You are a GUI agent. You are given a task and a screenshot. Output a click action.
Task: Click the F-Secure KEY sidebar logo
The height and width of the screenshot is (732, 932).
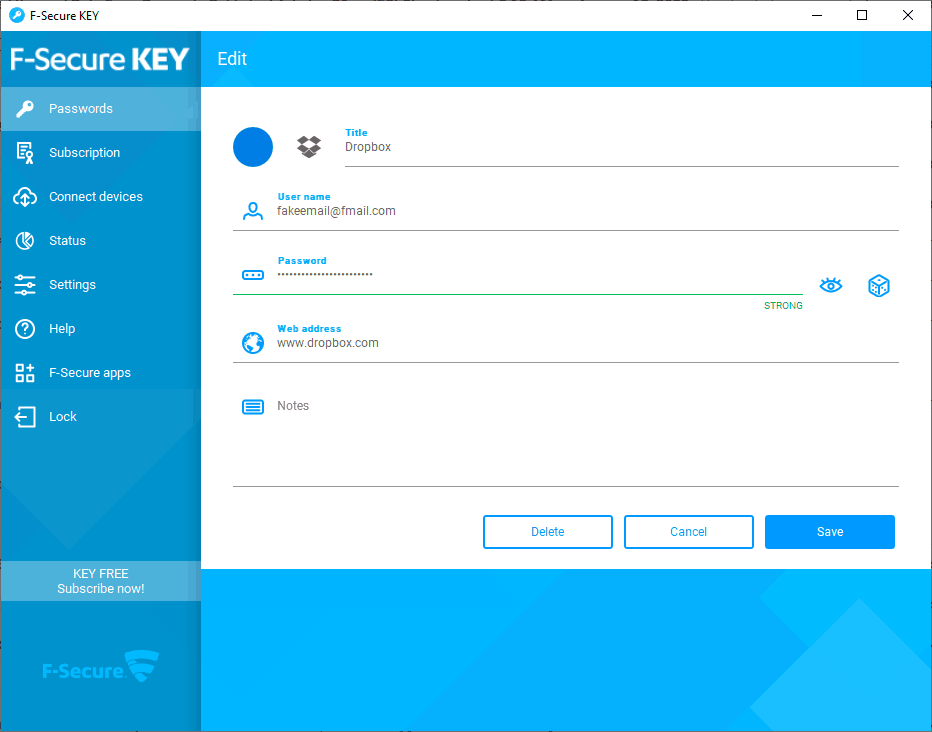pyautogui.click(x=100, y=59)
